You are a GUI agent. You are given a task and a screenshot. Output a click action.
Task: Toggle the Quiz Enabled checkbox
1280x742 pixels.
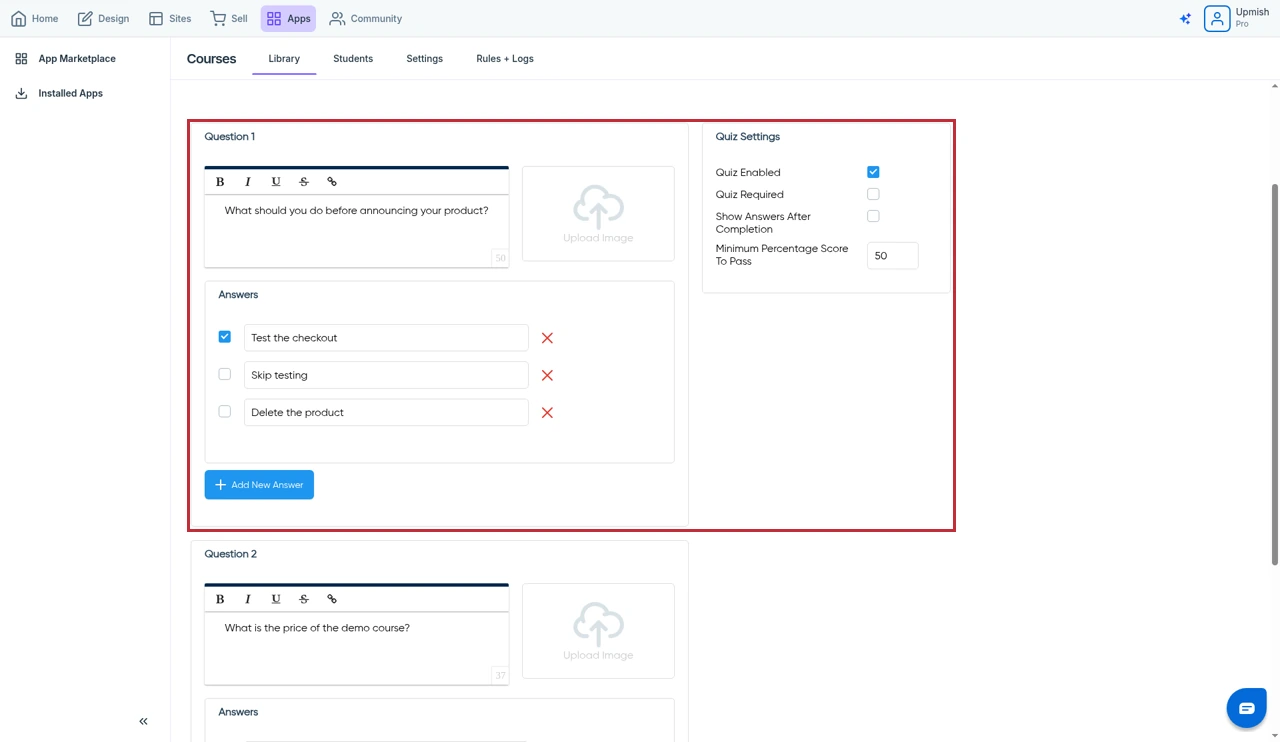pyautogui.click(x=873, y=172)
